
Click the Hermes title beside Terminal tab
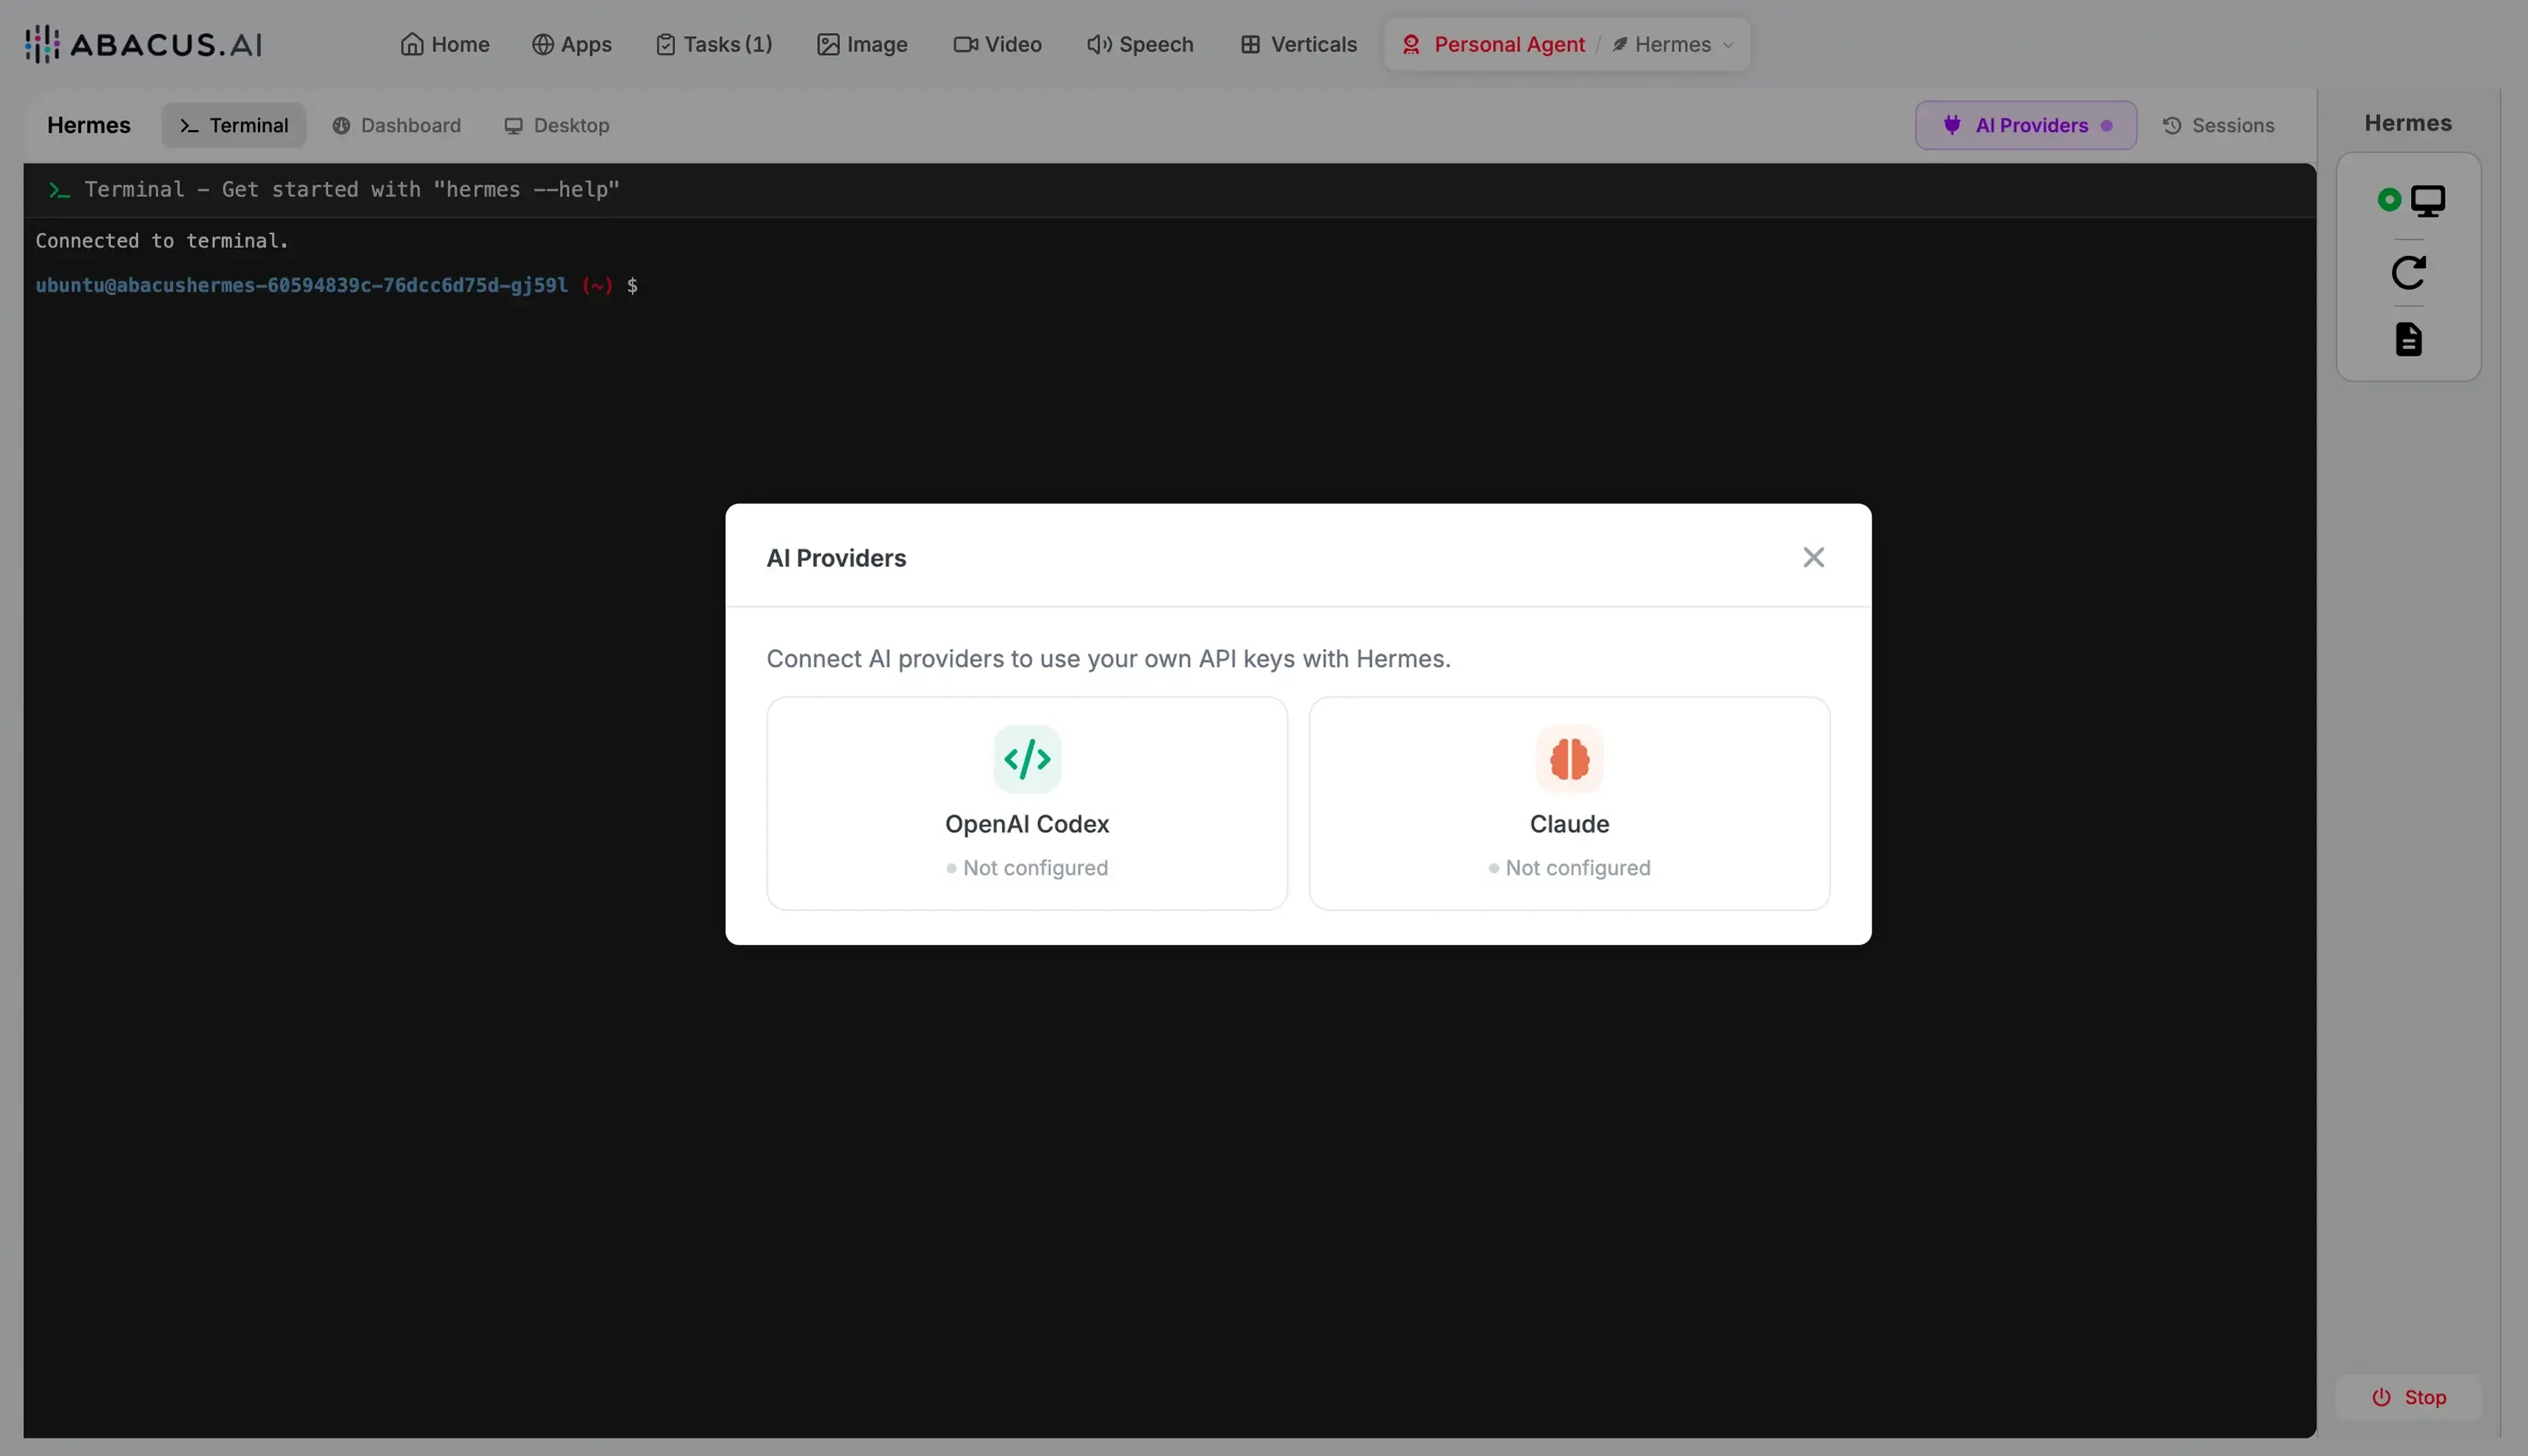(89, 125)
